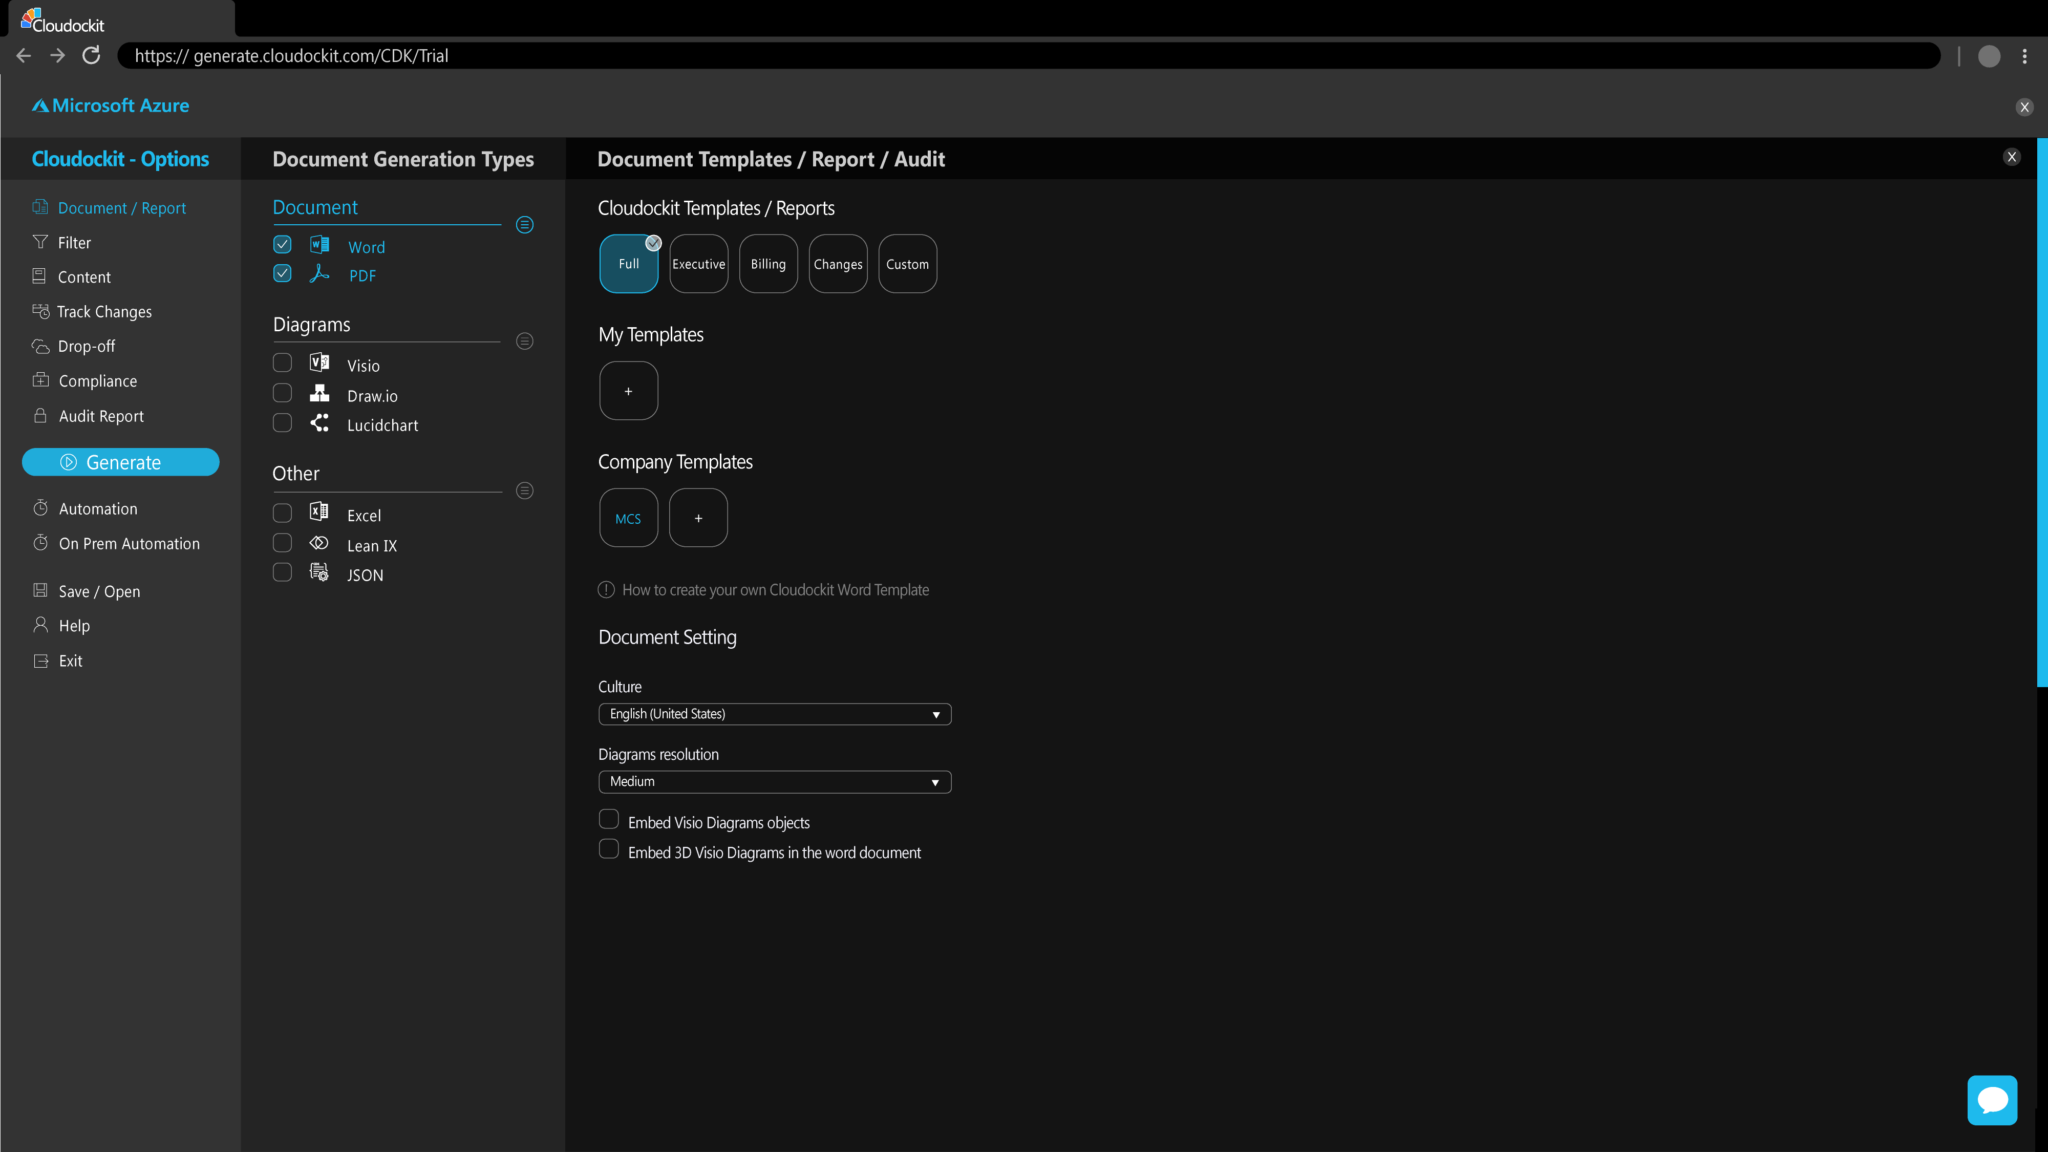Select the Excel output icon
This screenshot has height=1152, width=2048.
click(x=319, y=512)
